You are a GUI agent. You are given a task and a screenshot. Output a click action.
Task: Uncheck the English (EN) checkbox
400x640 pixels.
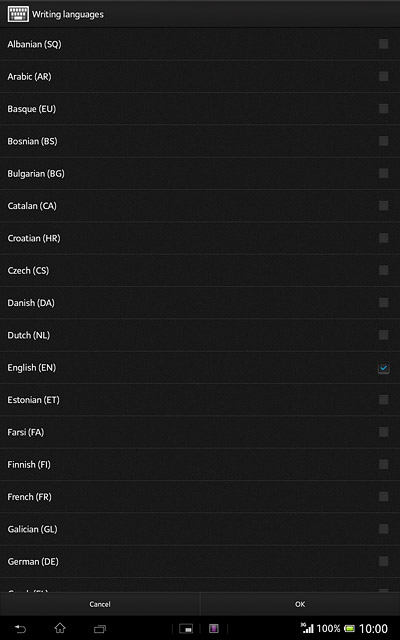click(383, 368)
